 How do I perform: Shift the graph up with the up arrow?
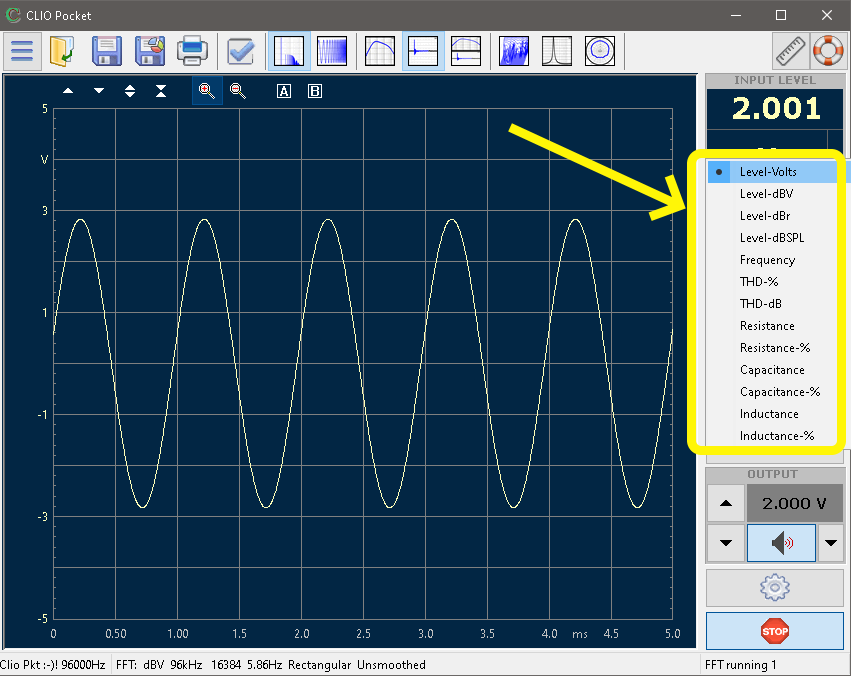pyautogui.click(x=68, y=91)
